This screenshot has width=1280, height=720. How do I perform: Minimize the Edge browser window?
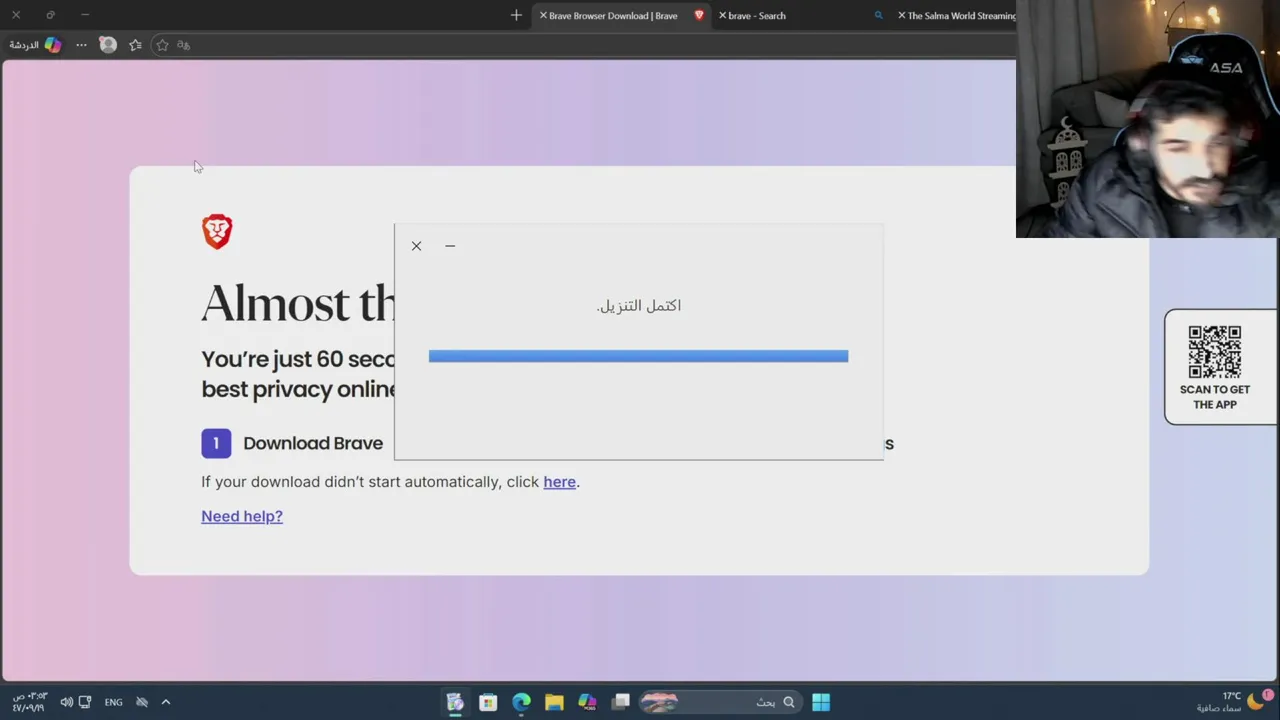[85, 15]
